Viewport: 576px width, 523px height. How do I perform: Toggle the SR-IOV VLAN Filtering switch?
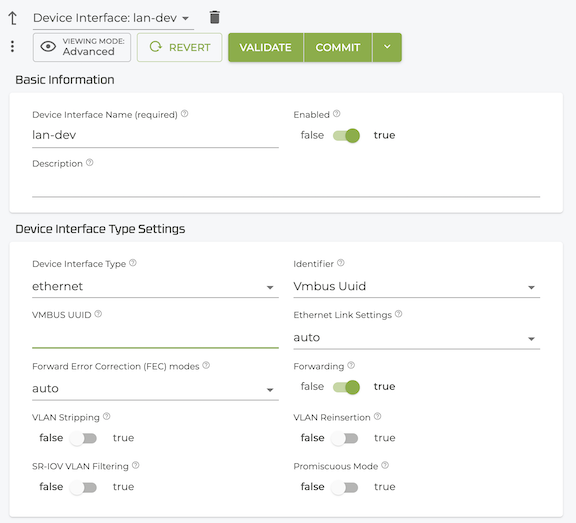[x=83, y=487]
